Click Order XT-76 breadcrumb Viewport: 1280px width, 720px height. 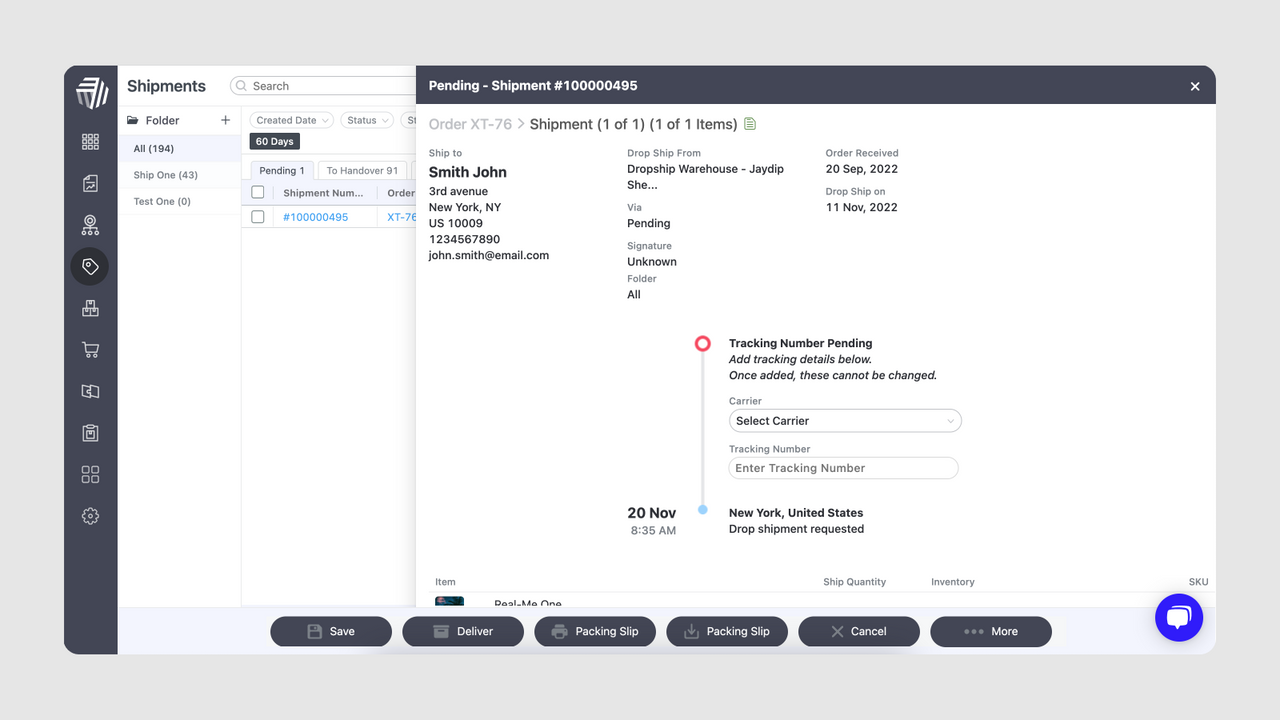click(470, 124)
